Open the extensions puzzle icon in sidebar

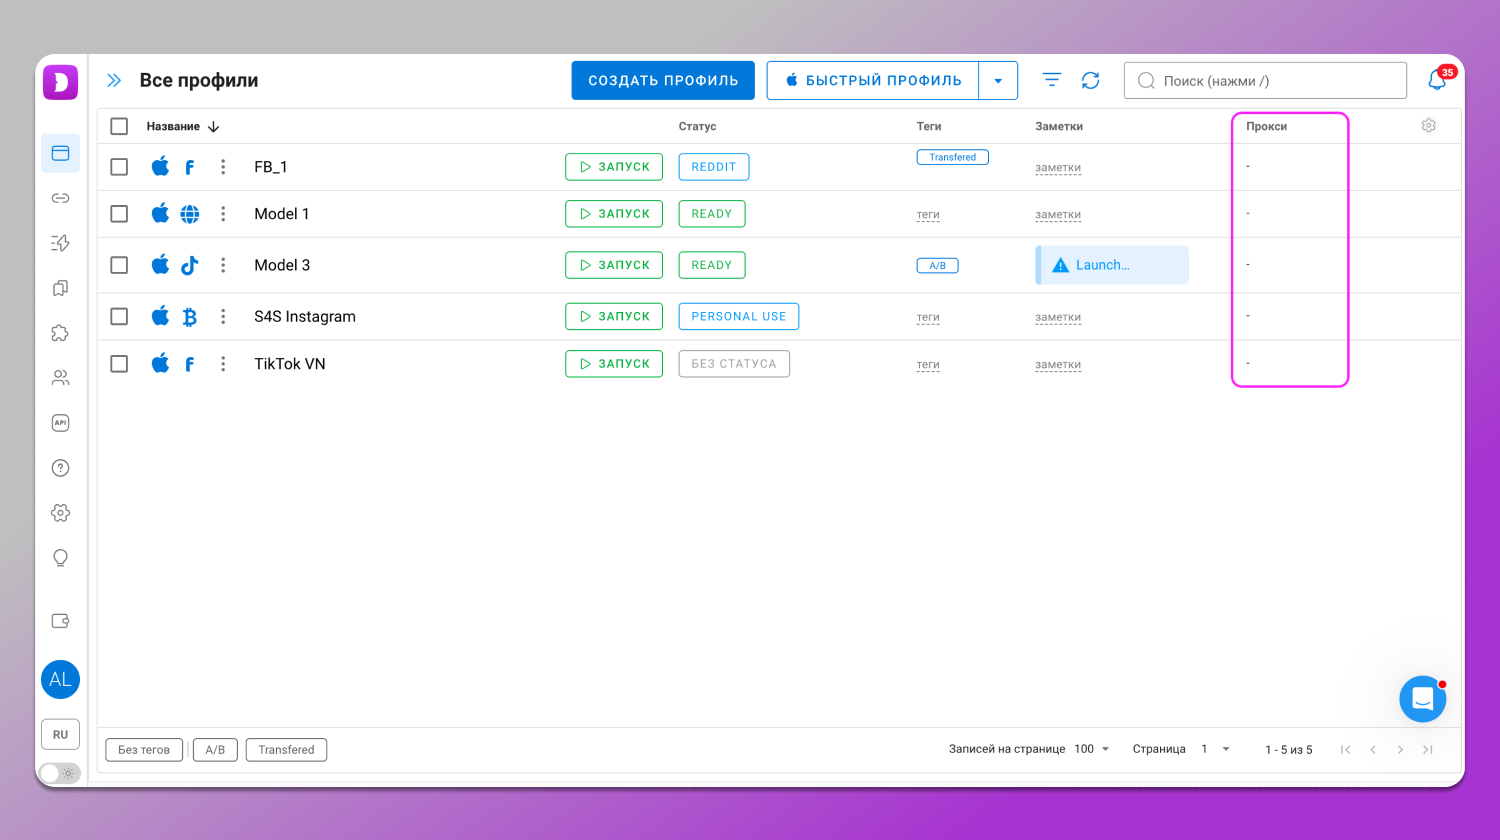click(60, 333)
